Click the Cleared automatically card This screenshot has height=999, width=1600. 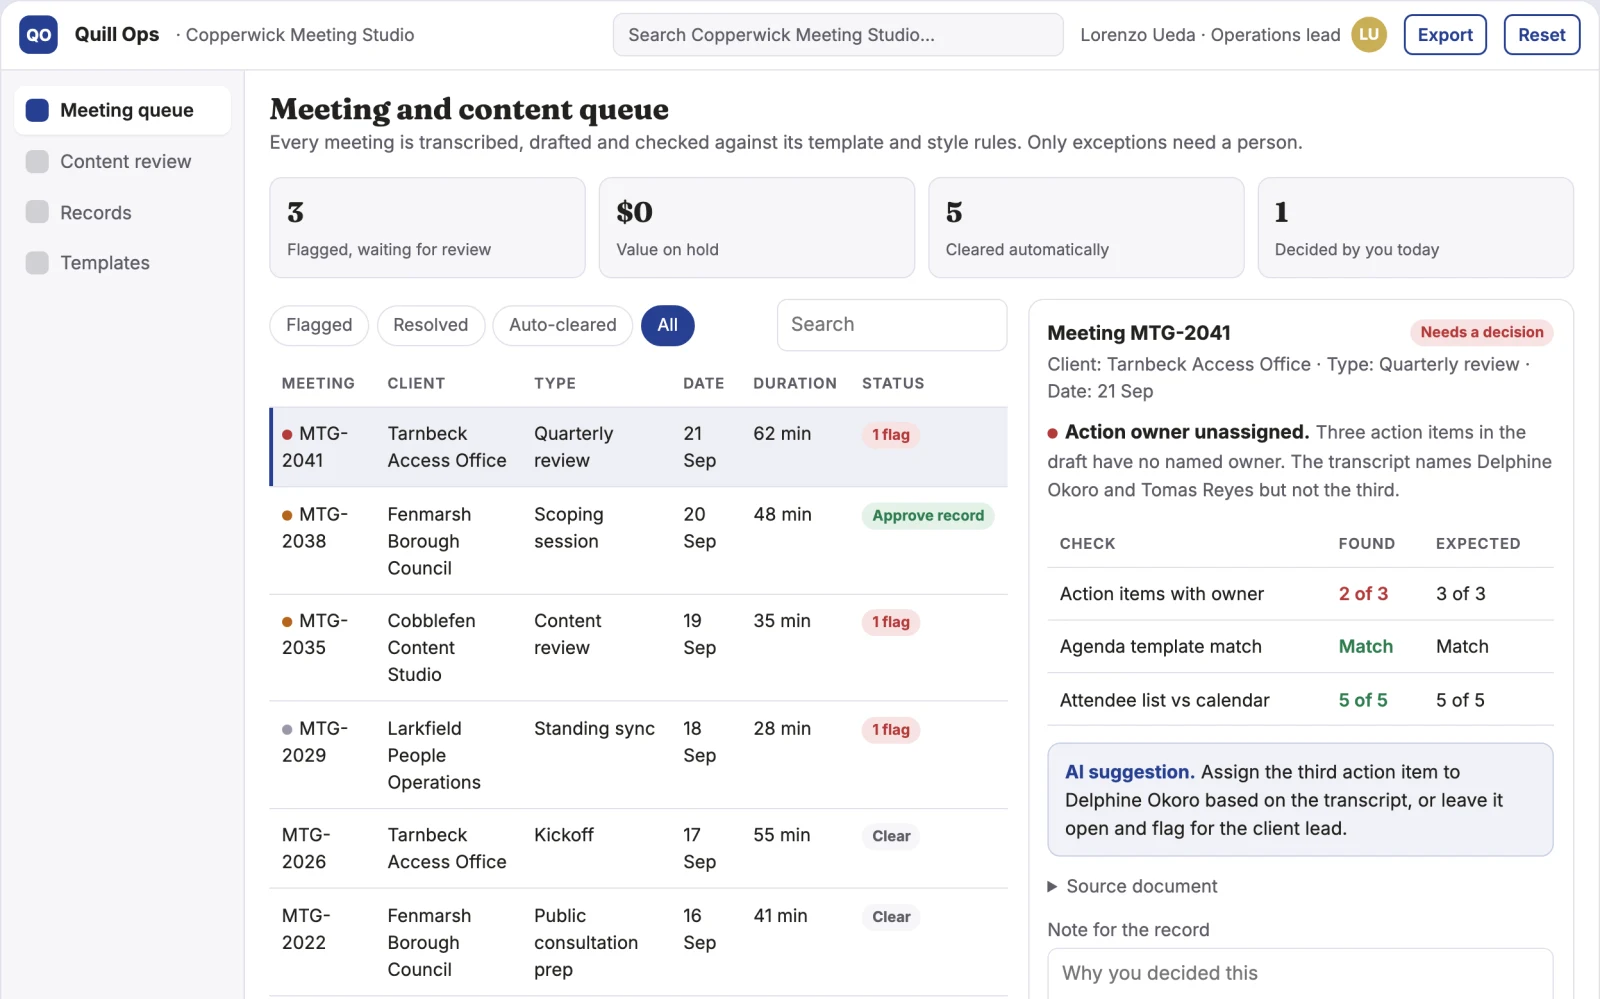pyautogui.click(x=1086, y=228)
